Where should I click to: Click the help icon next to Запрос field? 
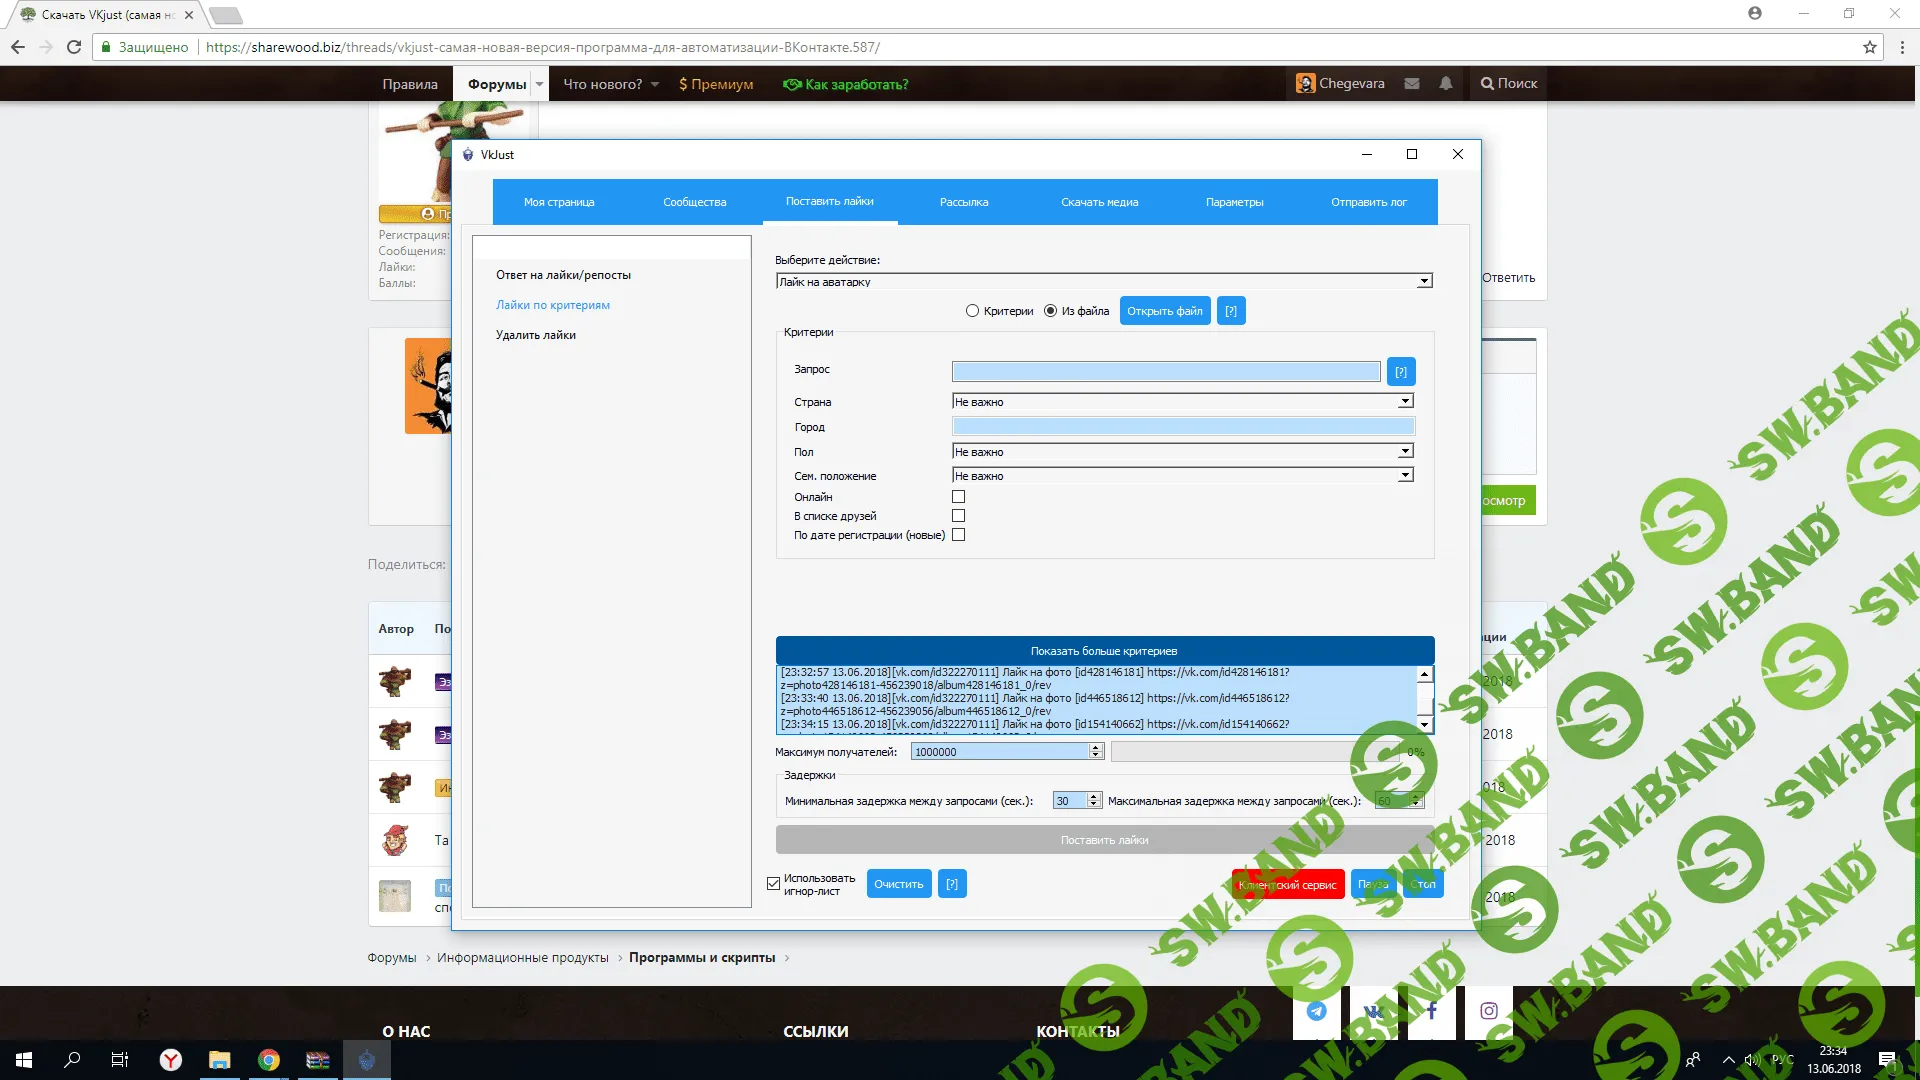pos(1400,372)
